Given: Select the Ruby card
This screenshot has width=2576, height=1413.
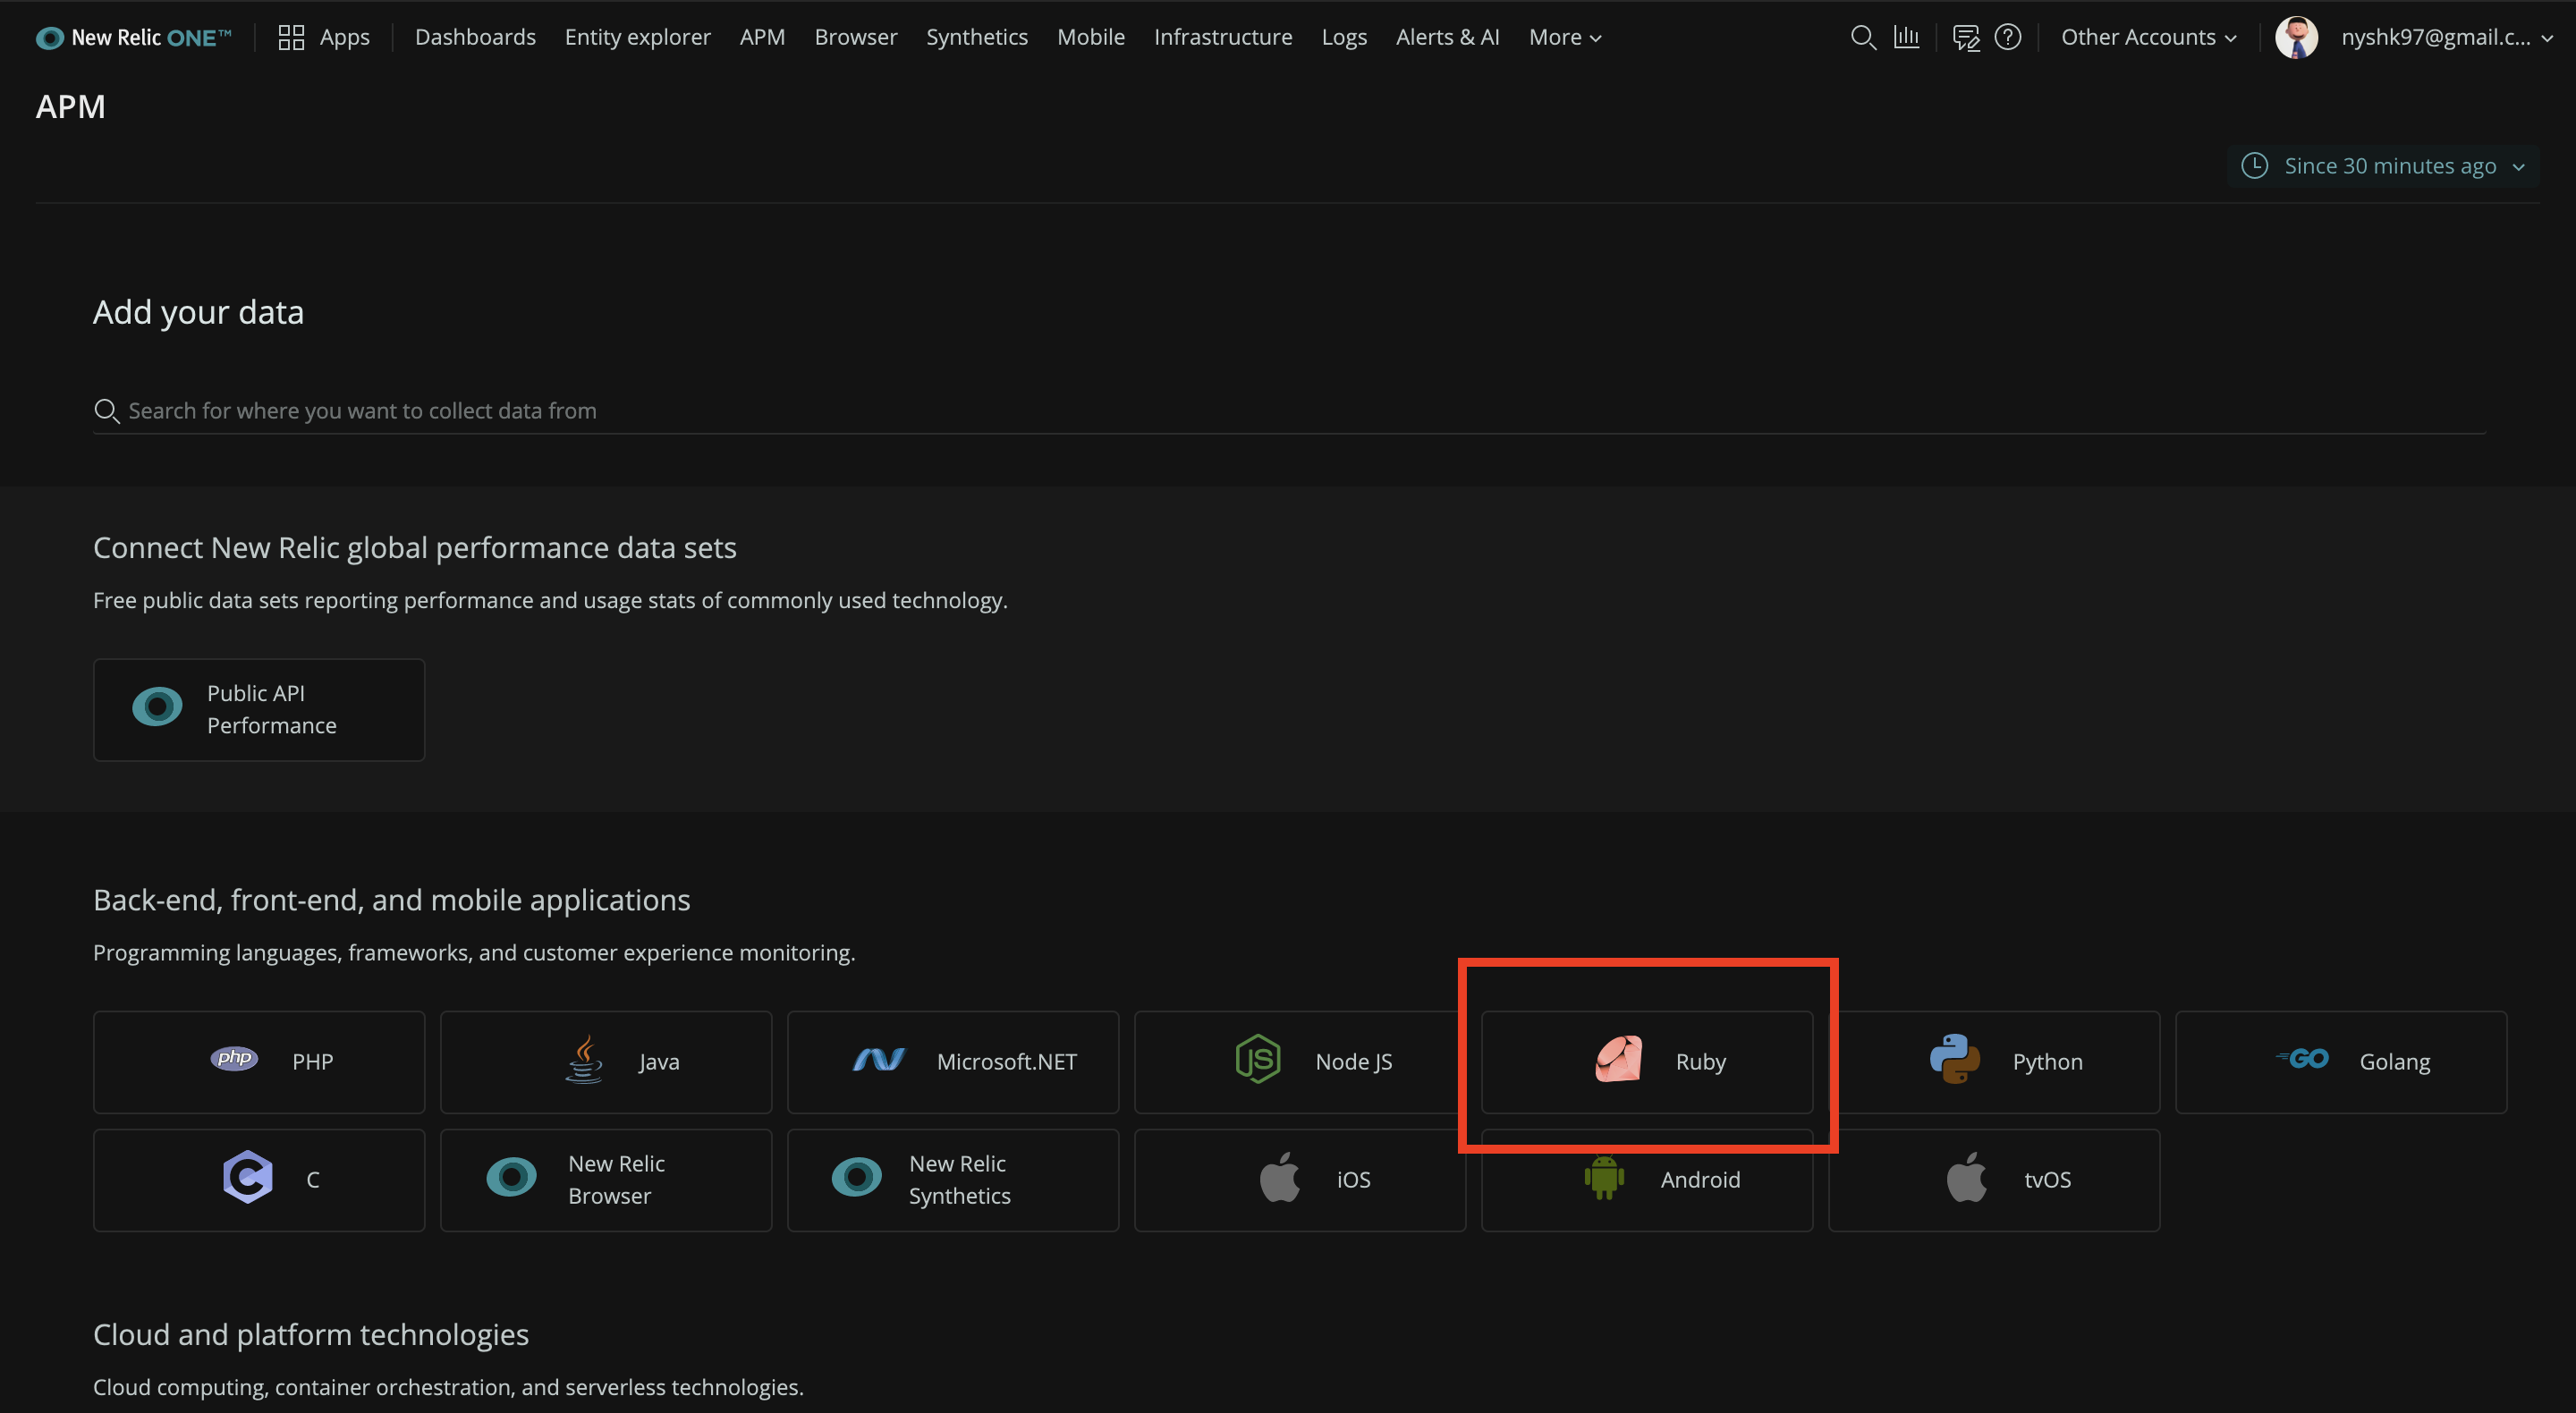Looking at the screenshot, I should (1647, 1062).
